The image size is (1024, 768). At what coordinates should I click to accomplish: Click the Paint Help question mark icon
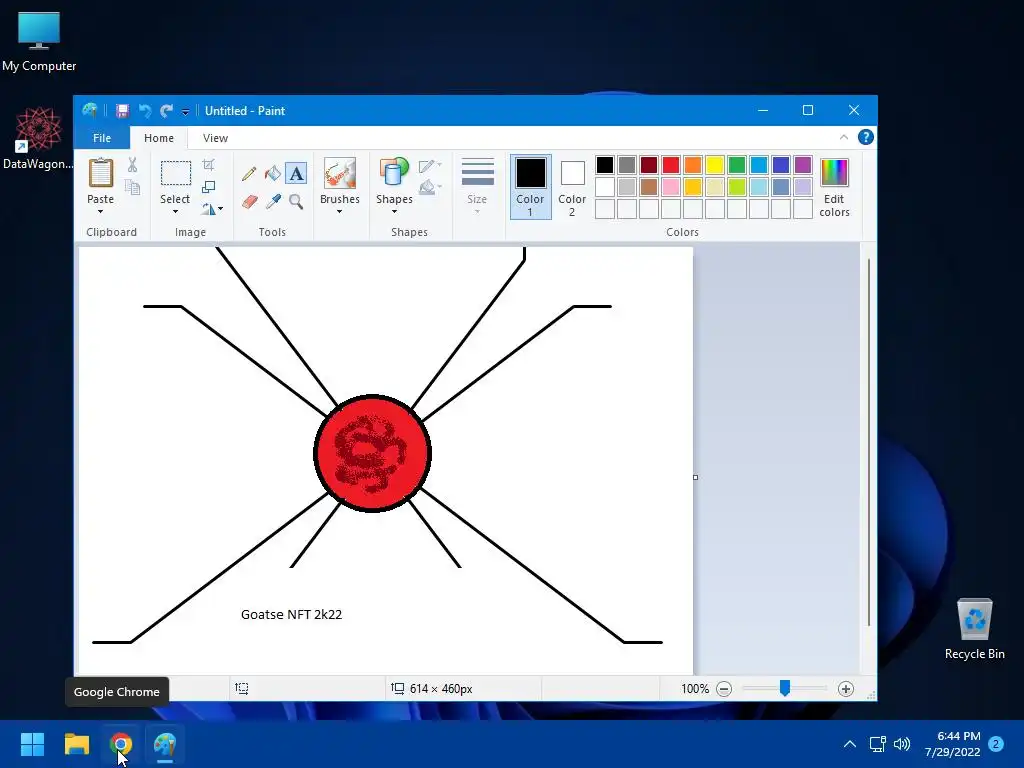865,137
